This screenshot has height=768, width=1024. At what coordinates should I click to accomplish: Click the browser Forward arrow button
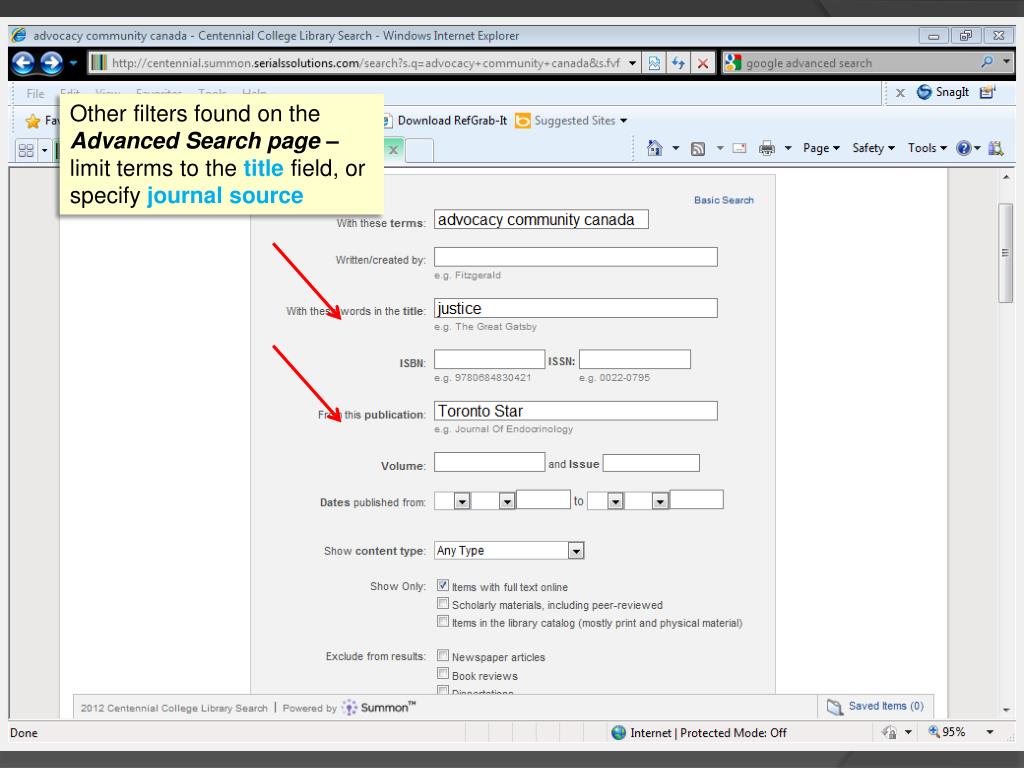[x=51, y=63]
